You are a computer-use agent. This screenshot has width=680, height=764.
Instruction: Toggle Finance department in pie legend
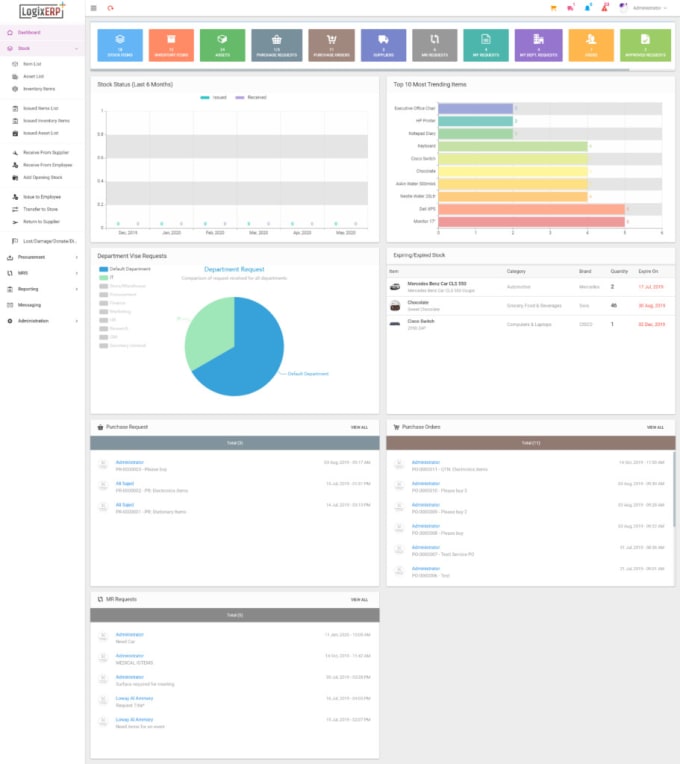[113, 303]
